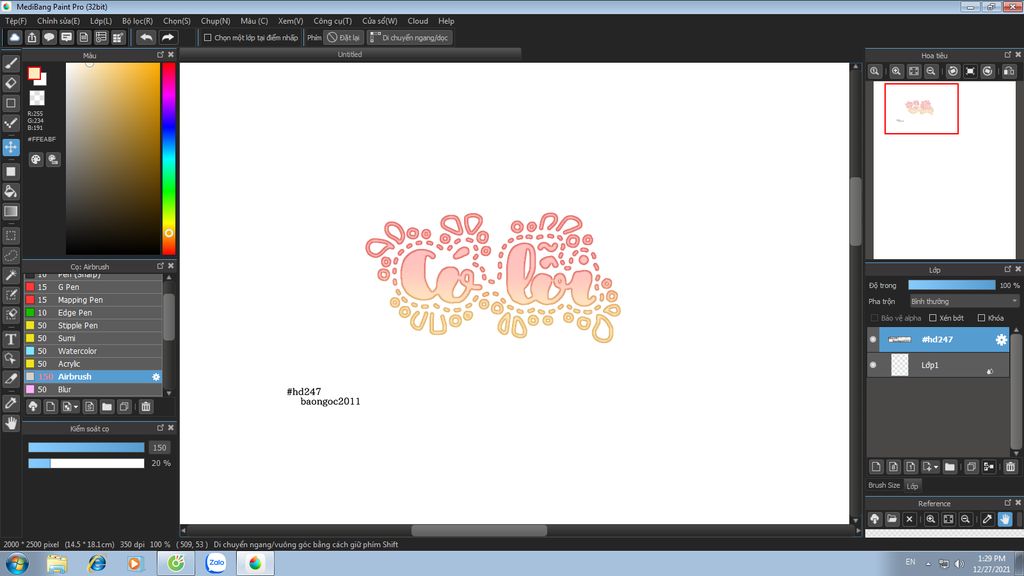Select the rectangular Select tool
Image resolution: width=1024 pixels, height=576 pixels.
click(11, 235)
